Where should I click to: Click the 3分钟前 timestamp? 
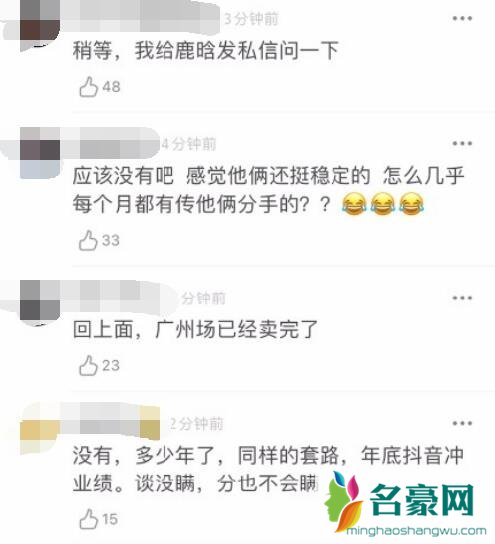tap(251, 18)
